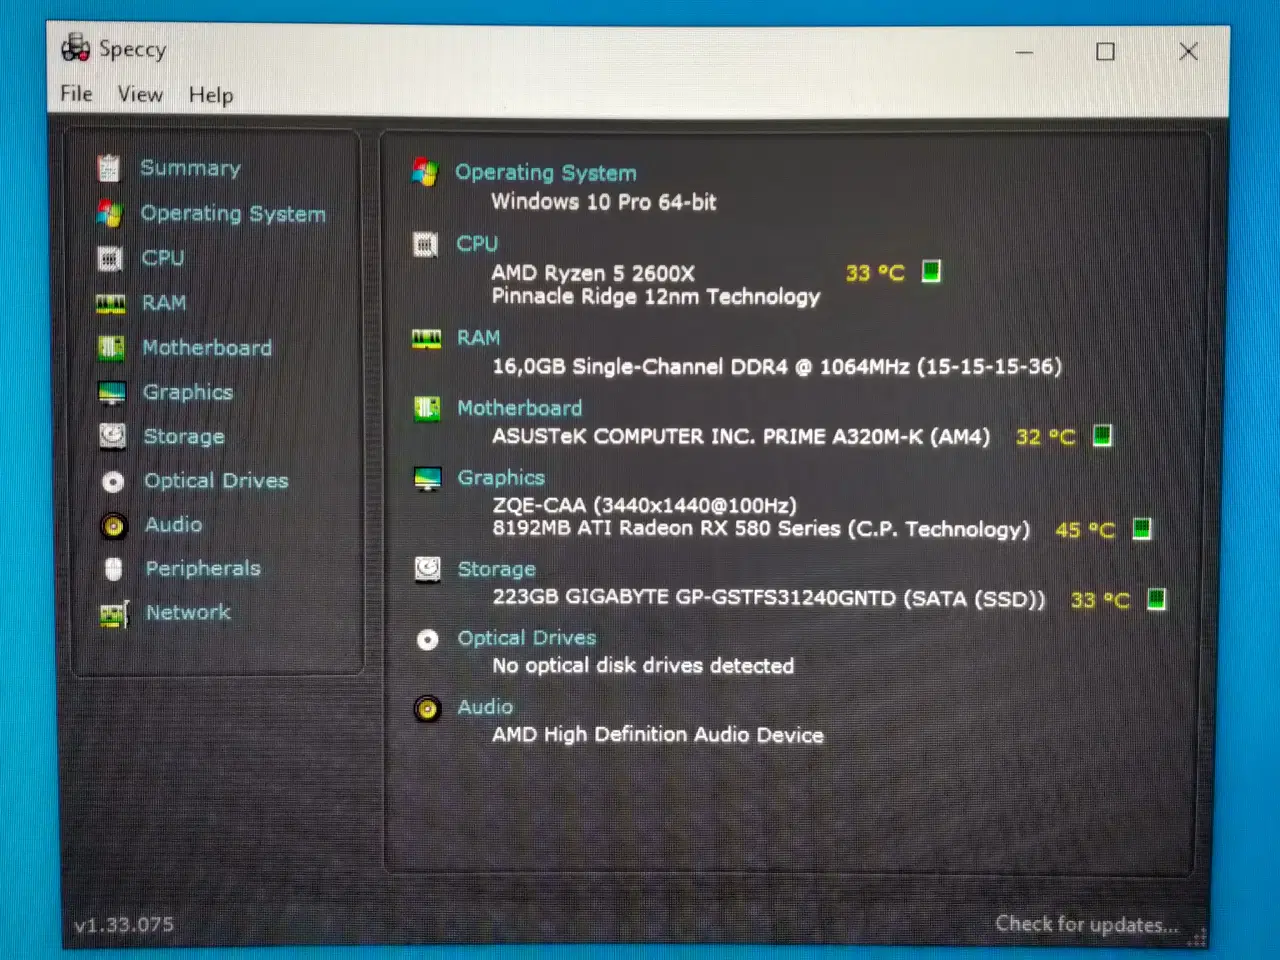The image size is (1280, 960).
Task: Click Check for updates link
Action: click(1087, 924)
